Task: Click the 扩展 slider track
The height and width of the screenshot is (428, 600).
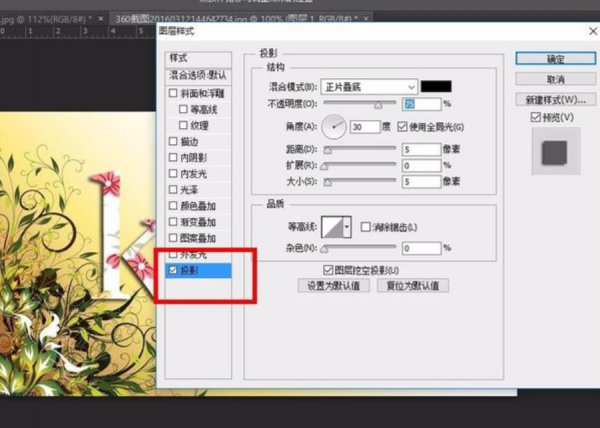Action: [x=360, y=164]
